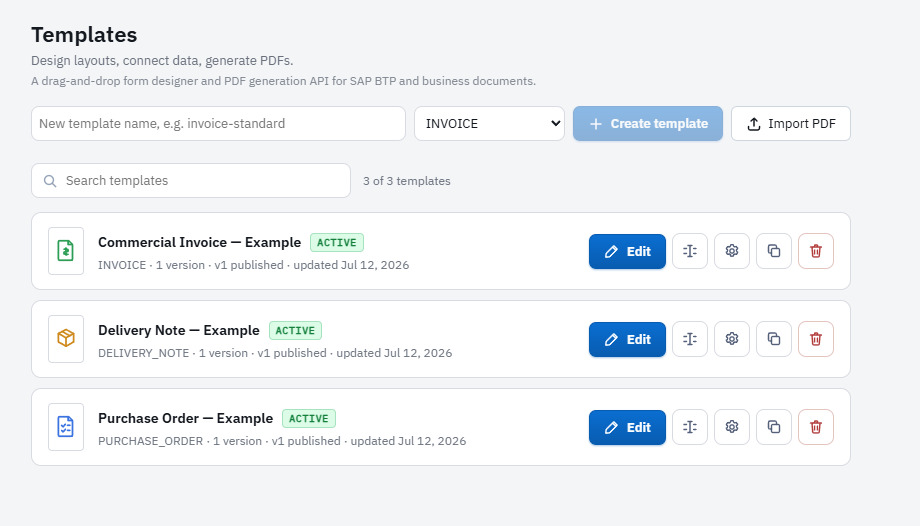The height and width of the screenshot is (526, 920).
Task: Open field mapping icon for Commercial Invoice
Action: 689,251
